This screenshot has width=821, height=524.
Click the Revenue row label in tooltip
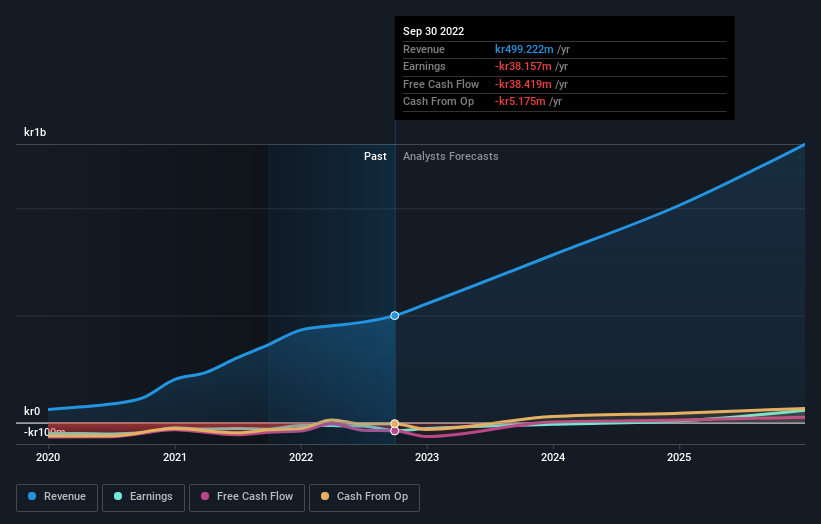(x=424, y=49)
